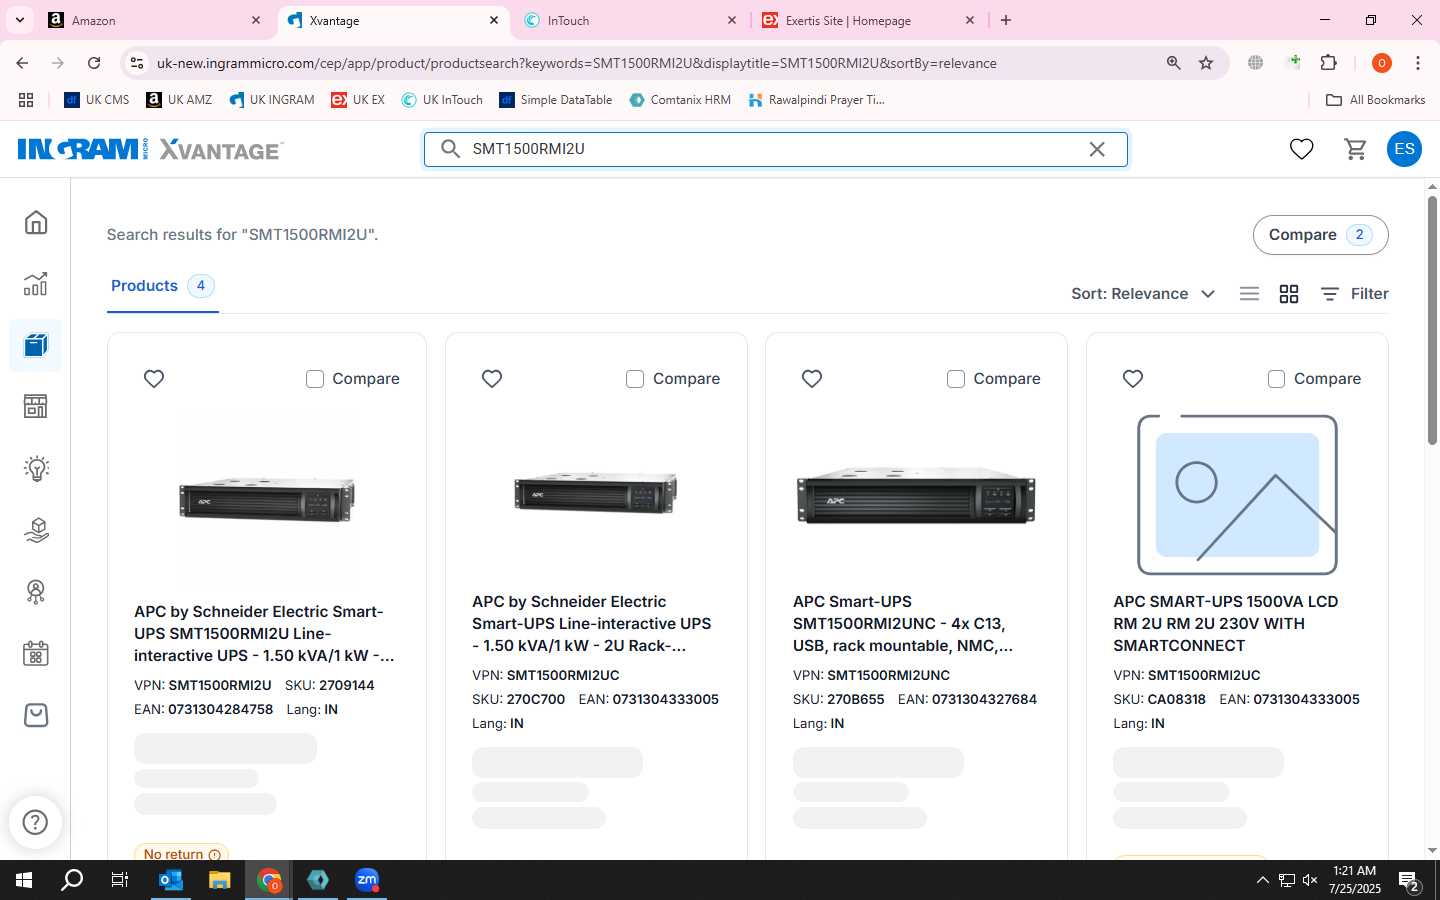Image resolution: width=1440 pixels, height=900 pixels.
Task: Click the browser address bar
Action: click(x=640, y=63)
